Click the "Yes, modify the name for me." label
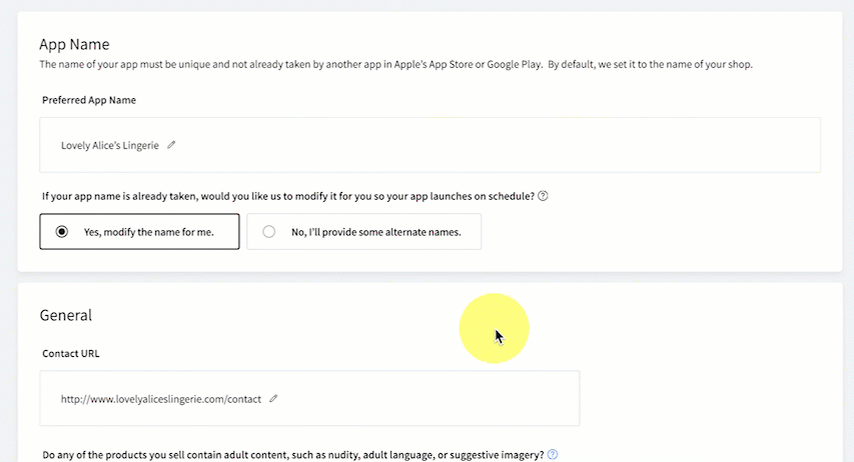Viewport: 854px width, 462px height. pyautogui.click(x=149, y=232)
